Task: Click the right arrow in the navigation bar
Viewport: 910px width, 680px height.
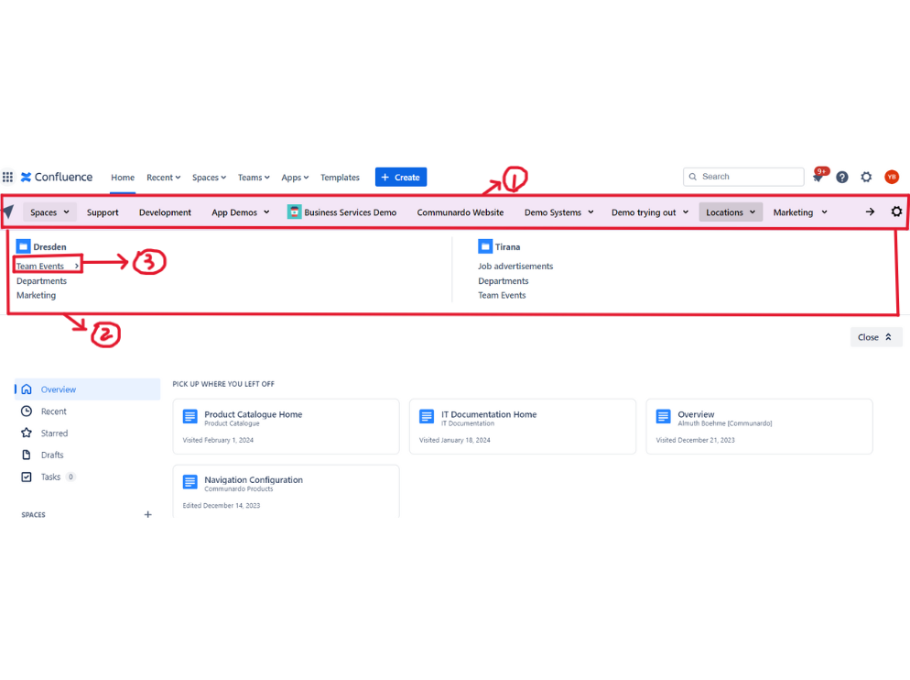Action: [869, 212]
